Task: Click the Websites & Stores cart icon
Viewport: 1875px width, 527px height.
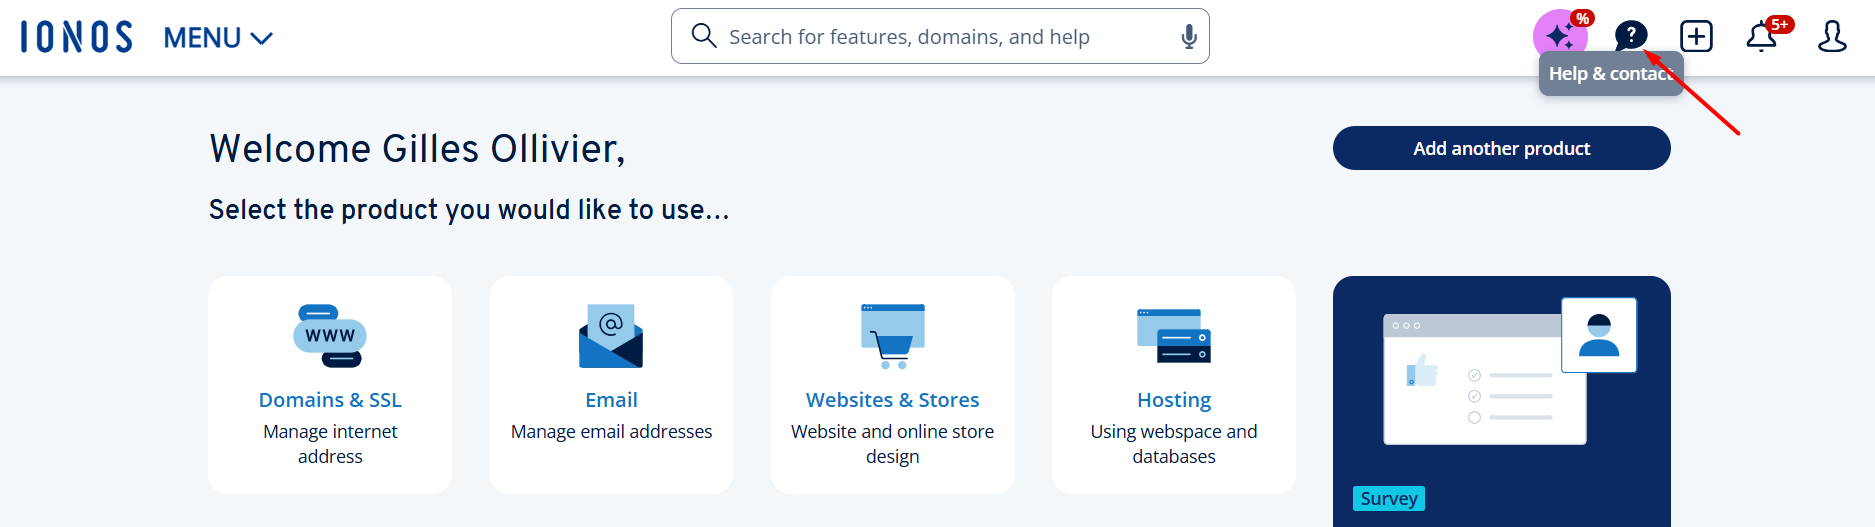Action: (x=892, y=336)
